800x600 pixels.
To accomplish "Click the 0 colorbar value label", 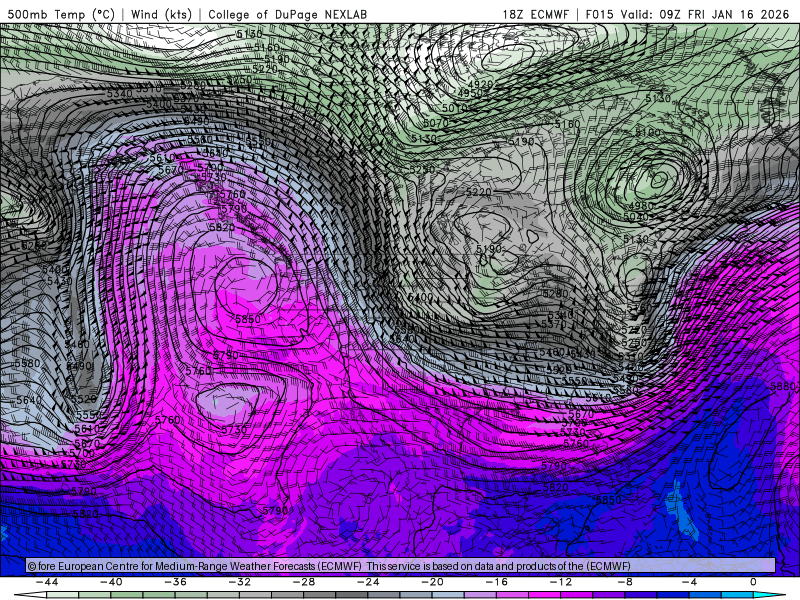I will pos(753,582).
